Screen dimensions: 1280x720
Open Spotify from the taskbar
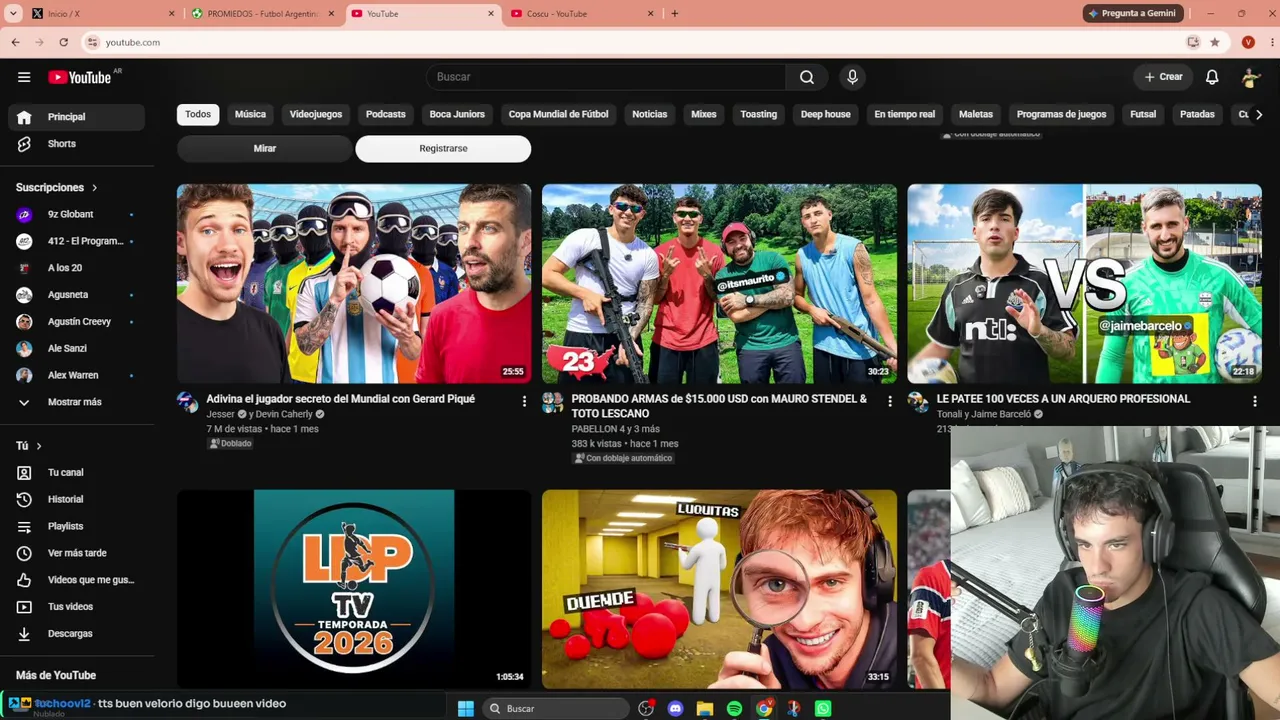(x=734, y=708)
